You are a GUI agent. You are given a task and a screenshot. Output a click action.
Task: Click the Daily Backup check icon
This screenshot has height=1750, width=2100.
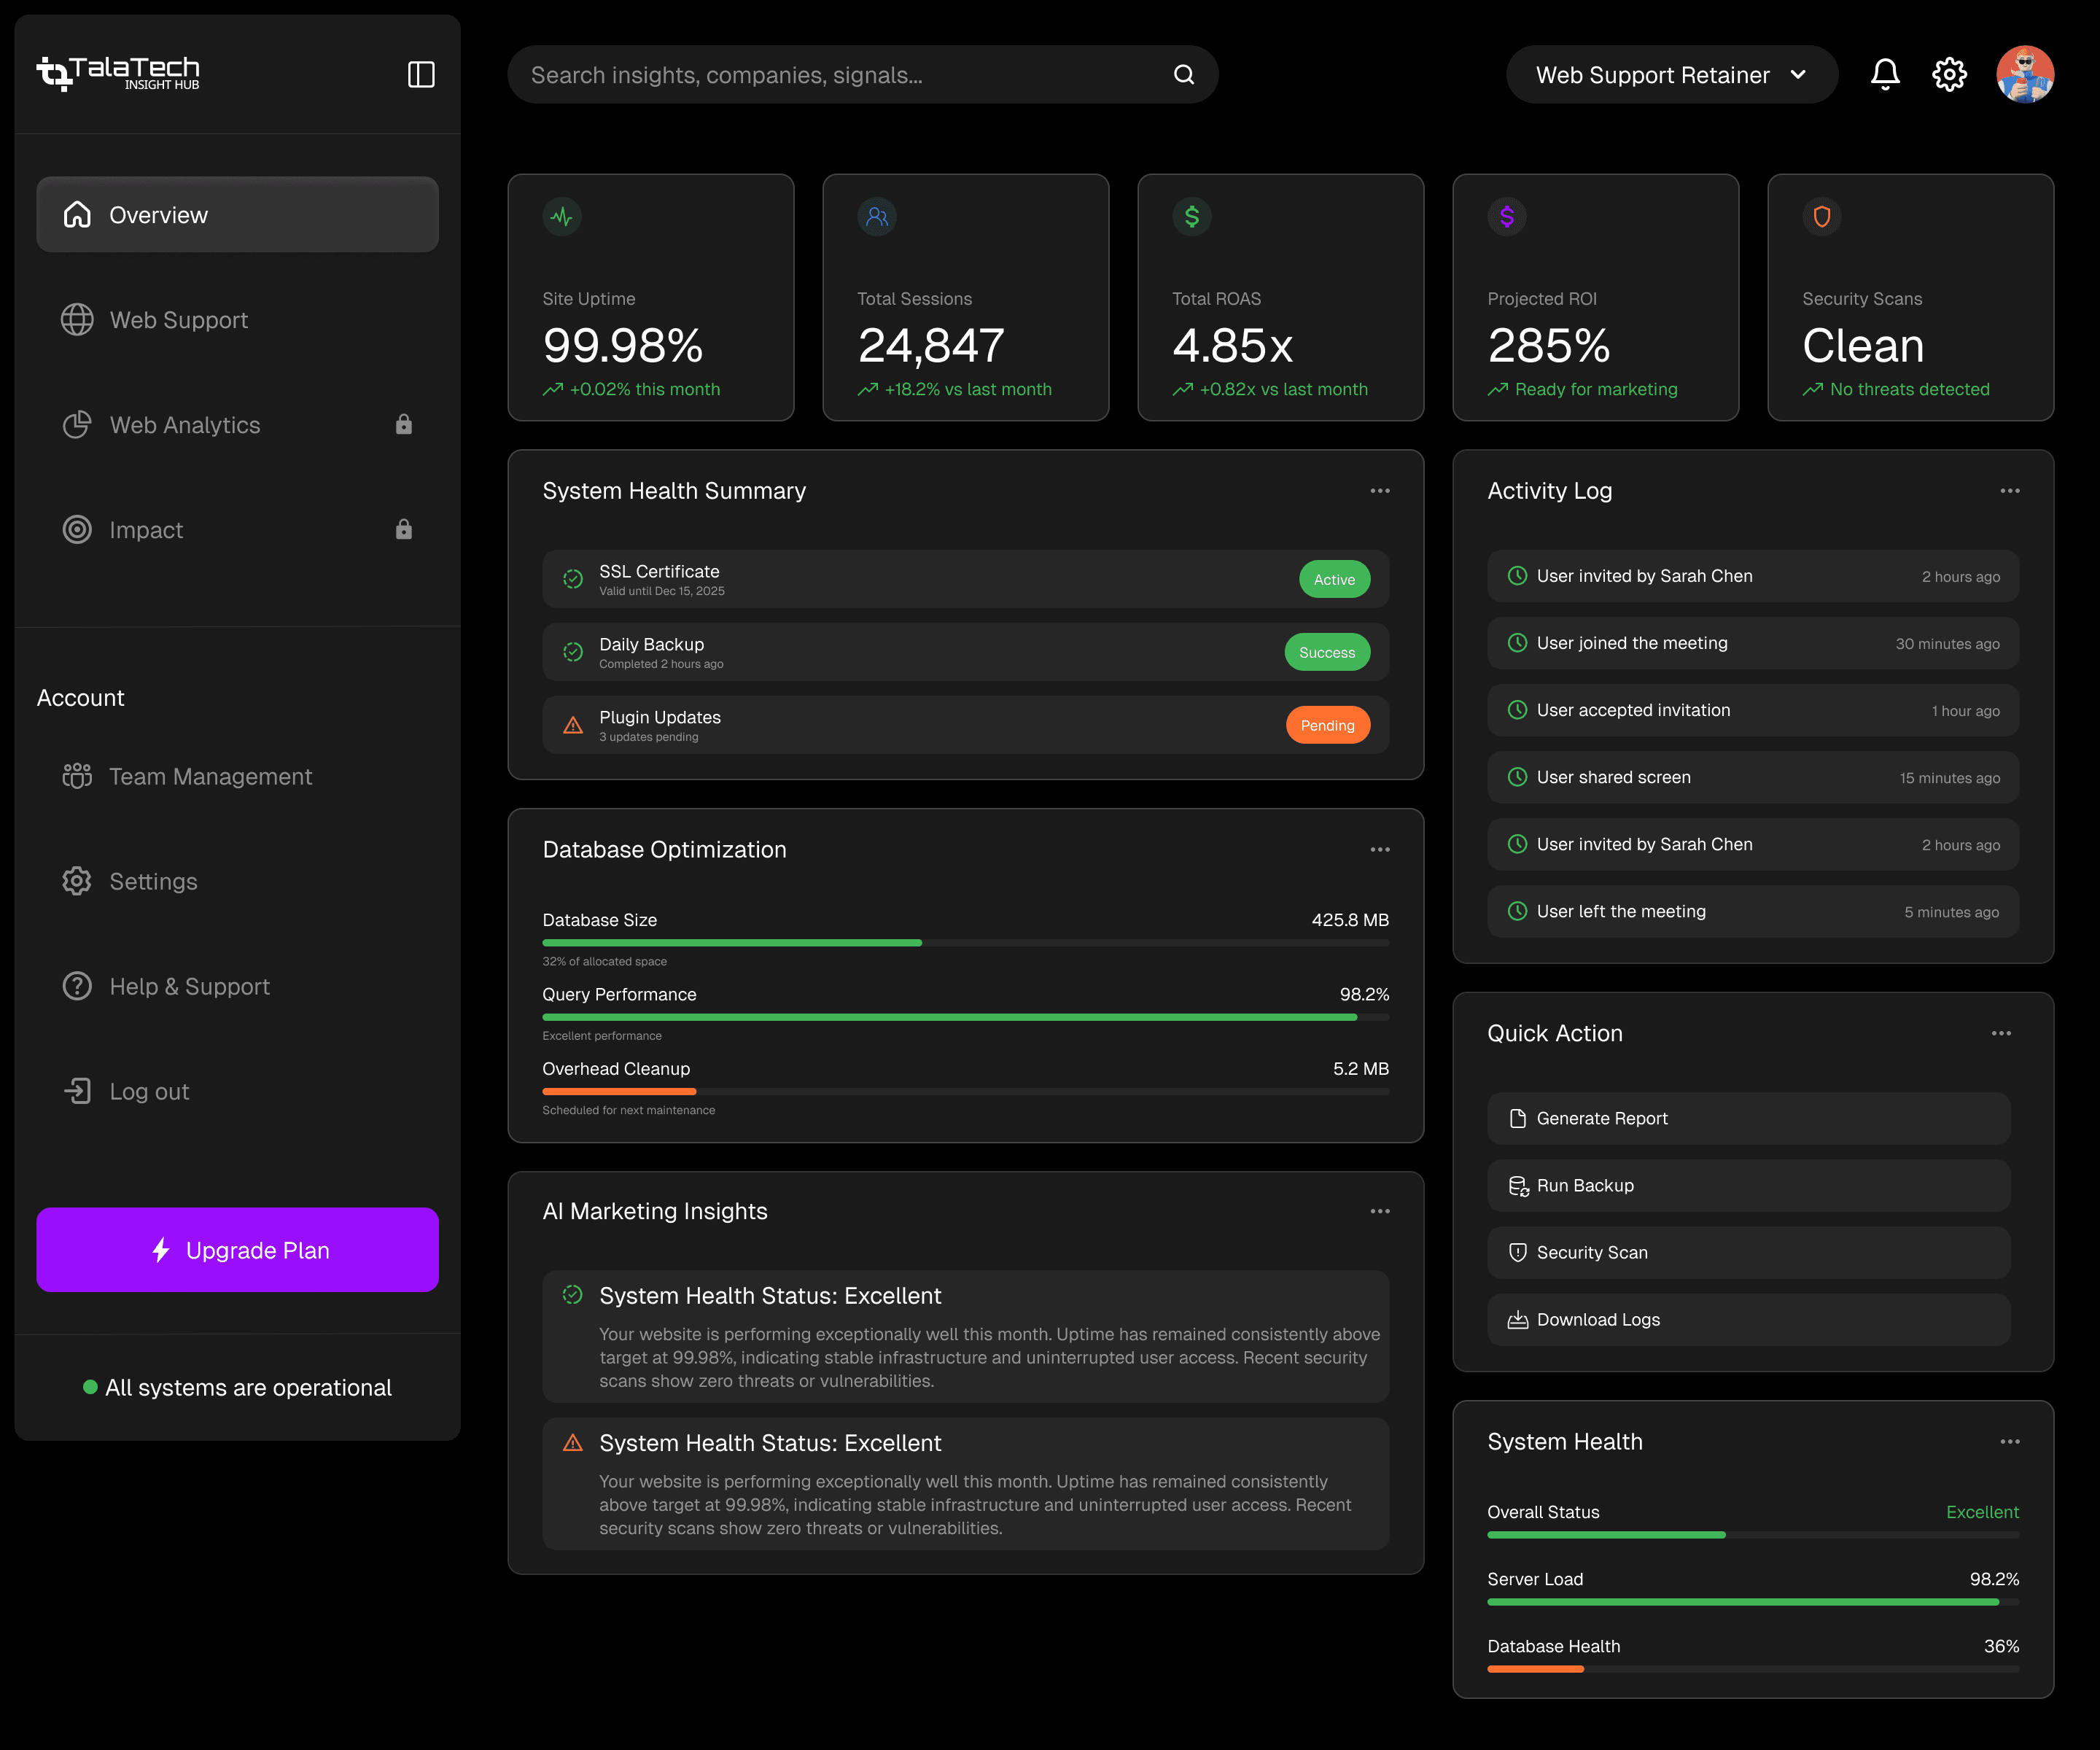point(573,652)
